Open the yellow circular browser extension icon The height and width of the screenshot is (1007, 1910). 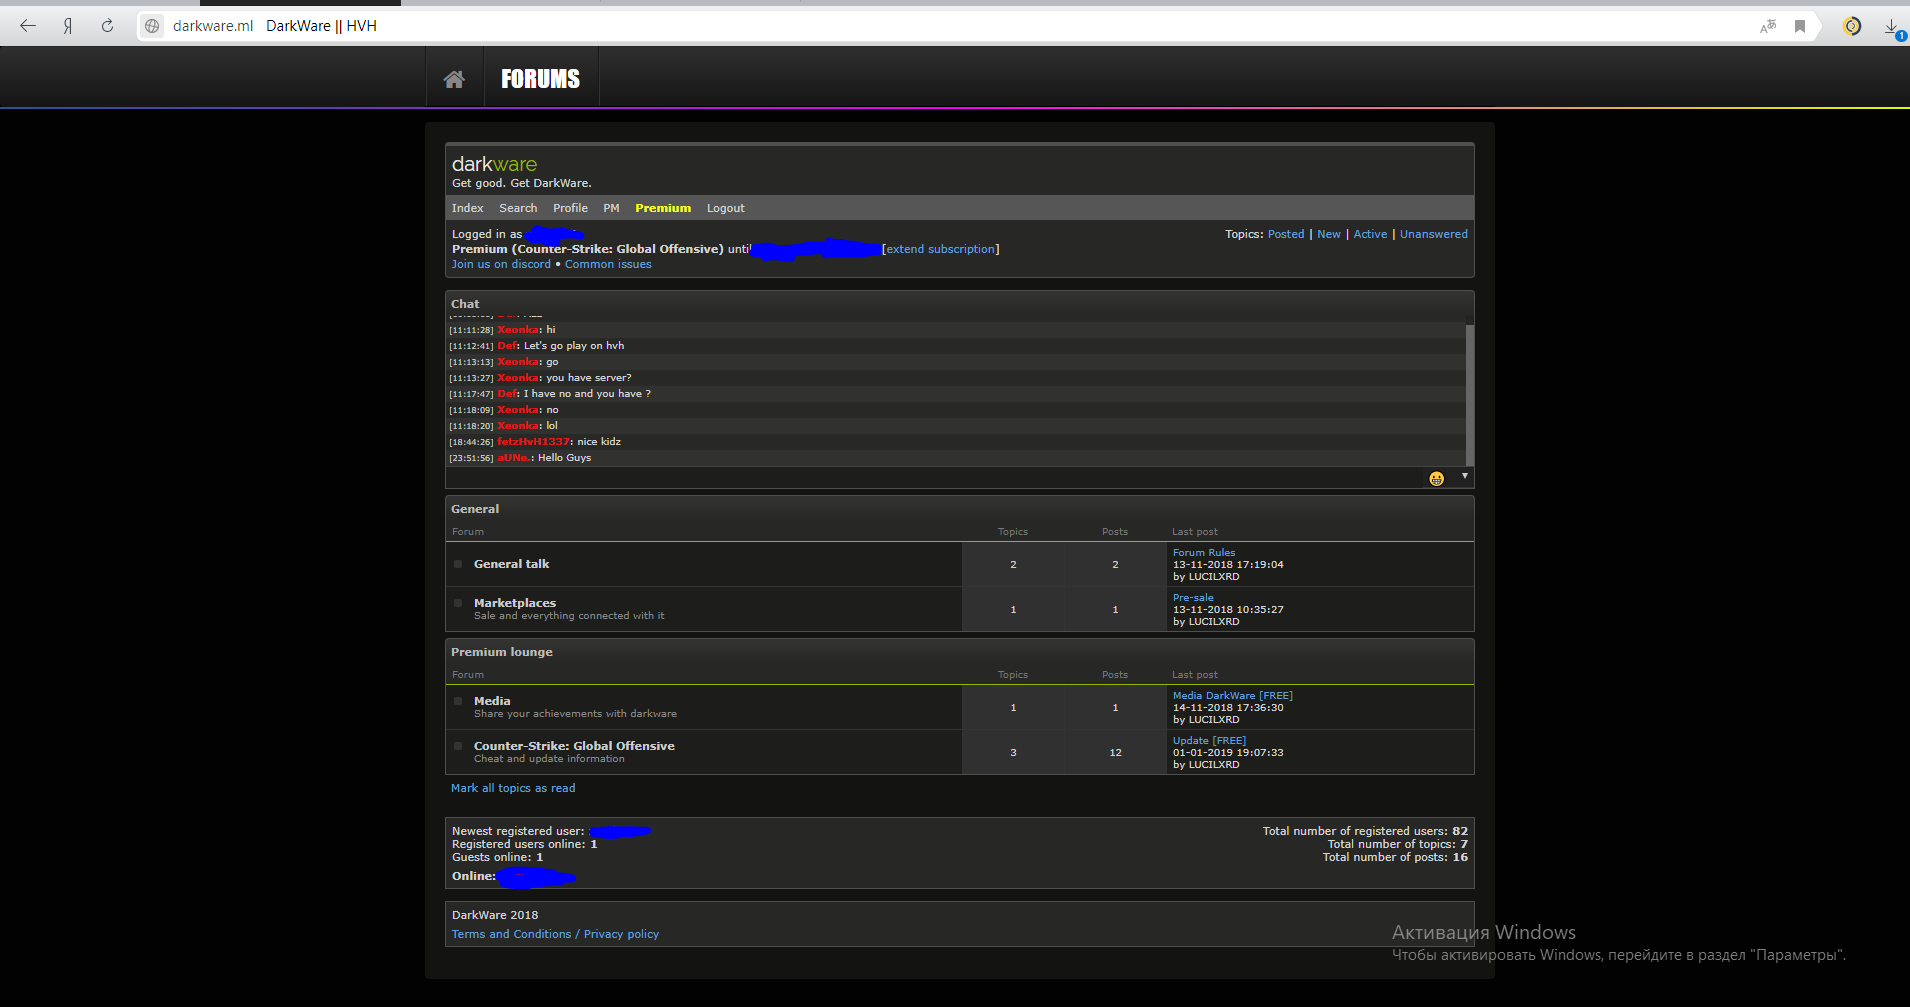(x=1852, y=26)
